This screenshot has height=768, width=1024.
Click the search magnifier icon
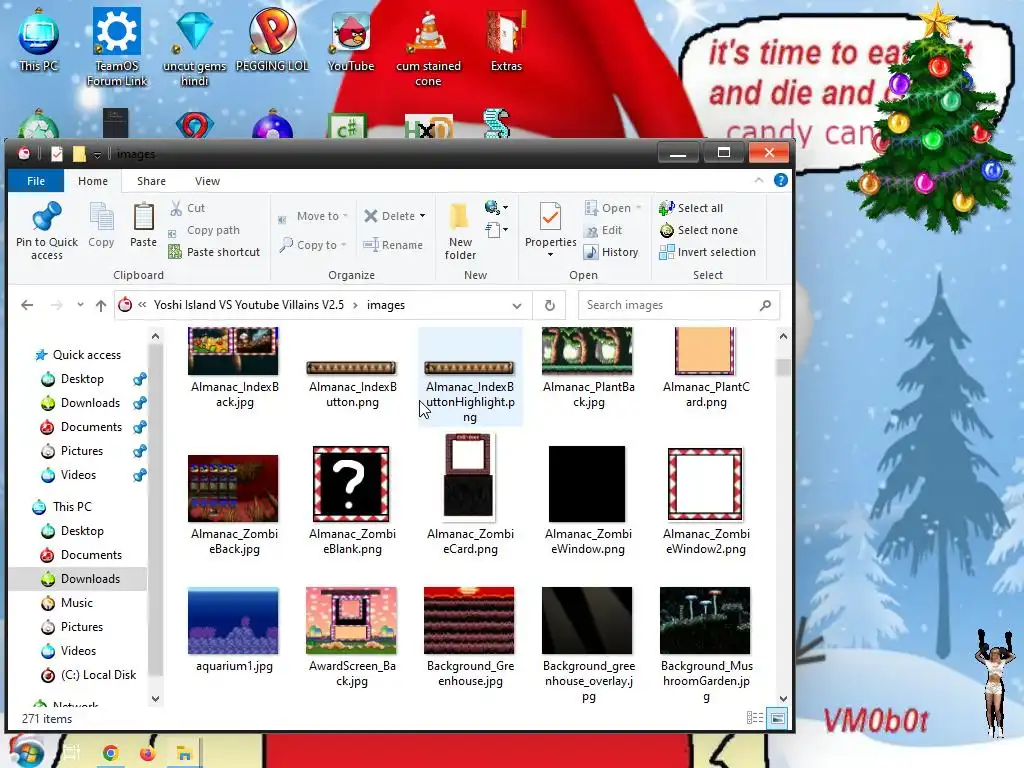pos(765,305)
